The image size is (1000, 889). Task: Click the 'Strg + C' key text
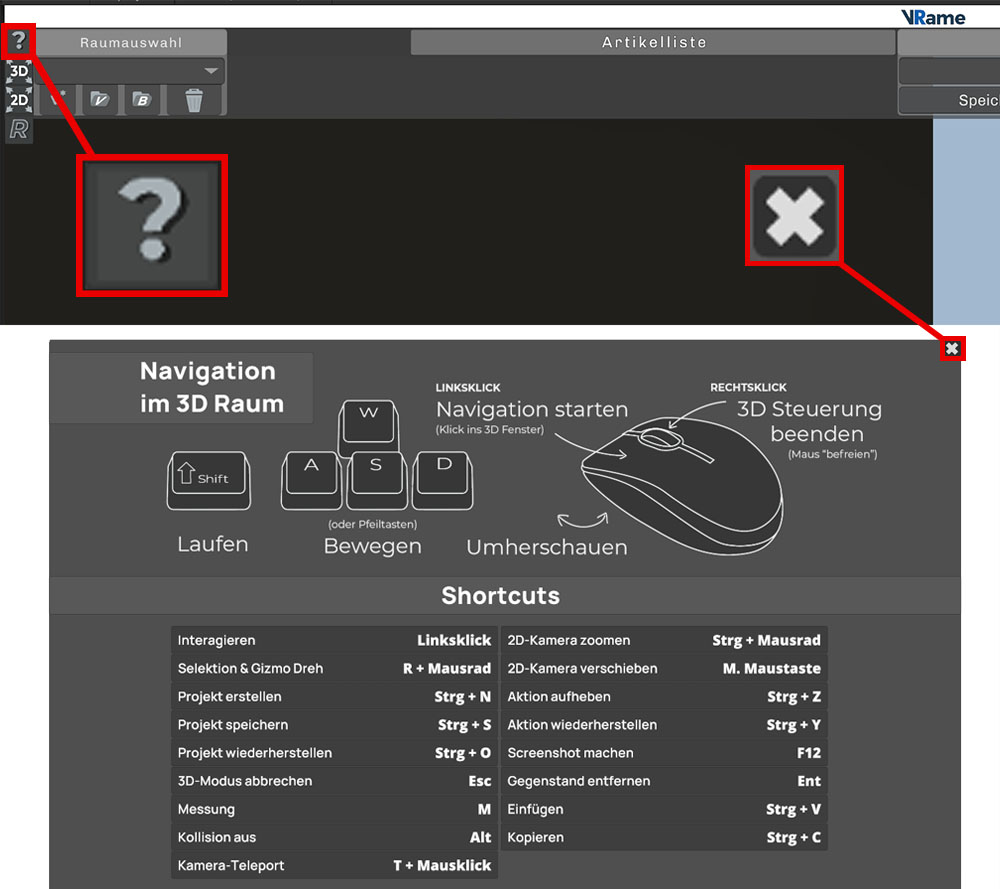(x=794, y=837)
